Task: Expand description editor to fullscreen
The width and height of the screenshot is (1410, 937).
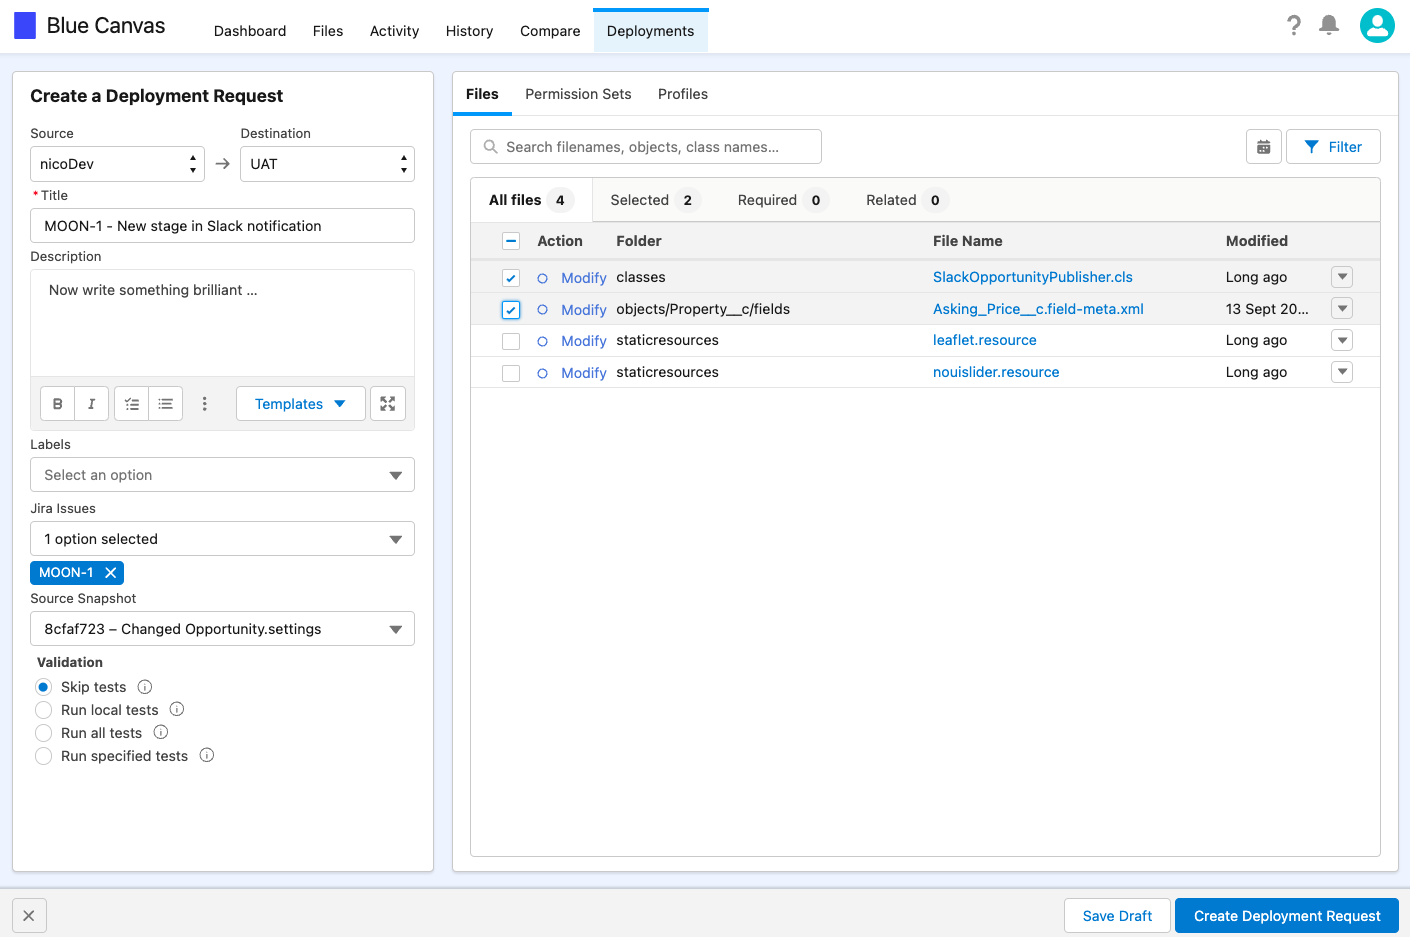Action: click(x=388, y=404)
